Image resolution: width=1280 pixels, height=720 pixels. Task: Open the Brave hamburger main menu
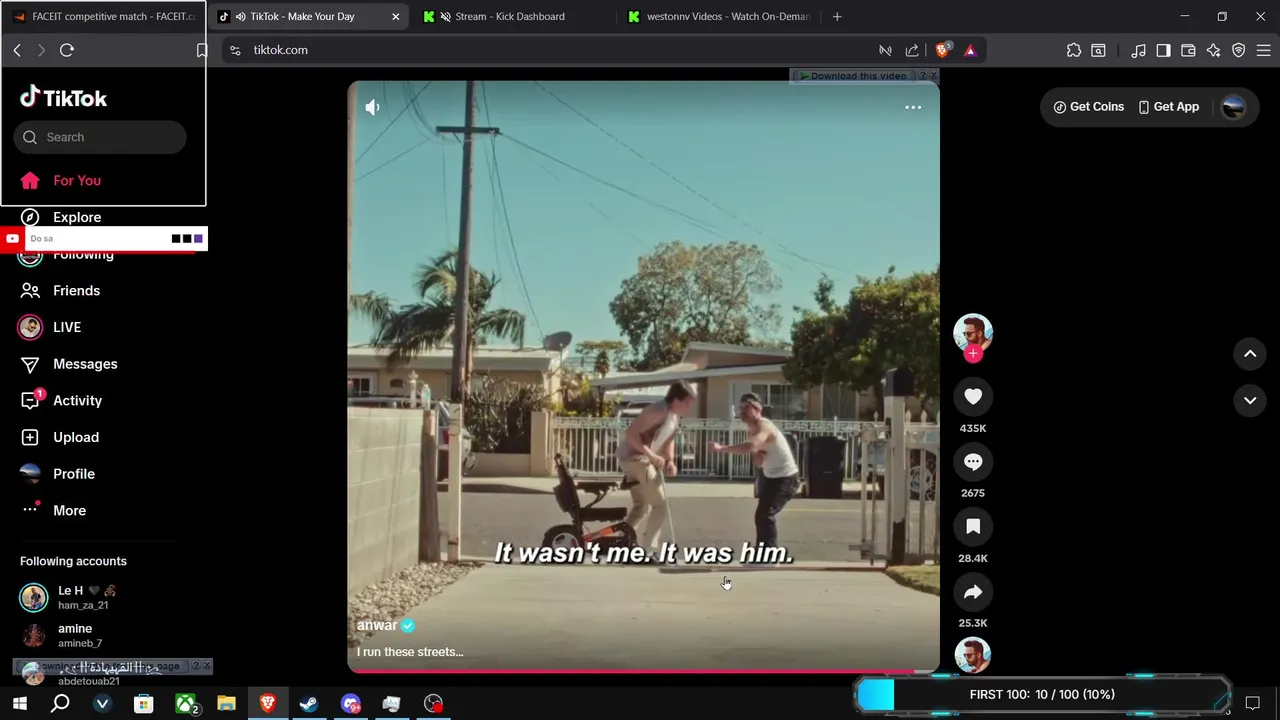(1263, 50)
